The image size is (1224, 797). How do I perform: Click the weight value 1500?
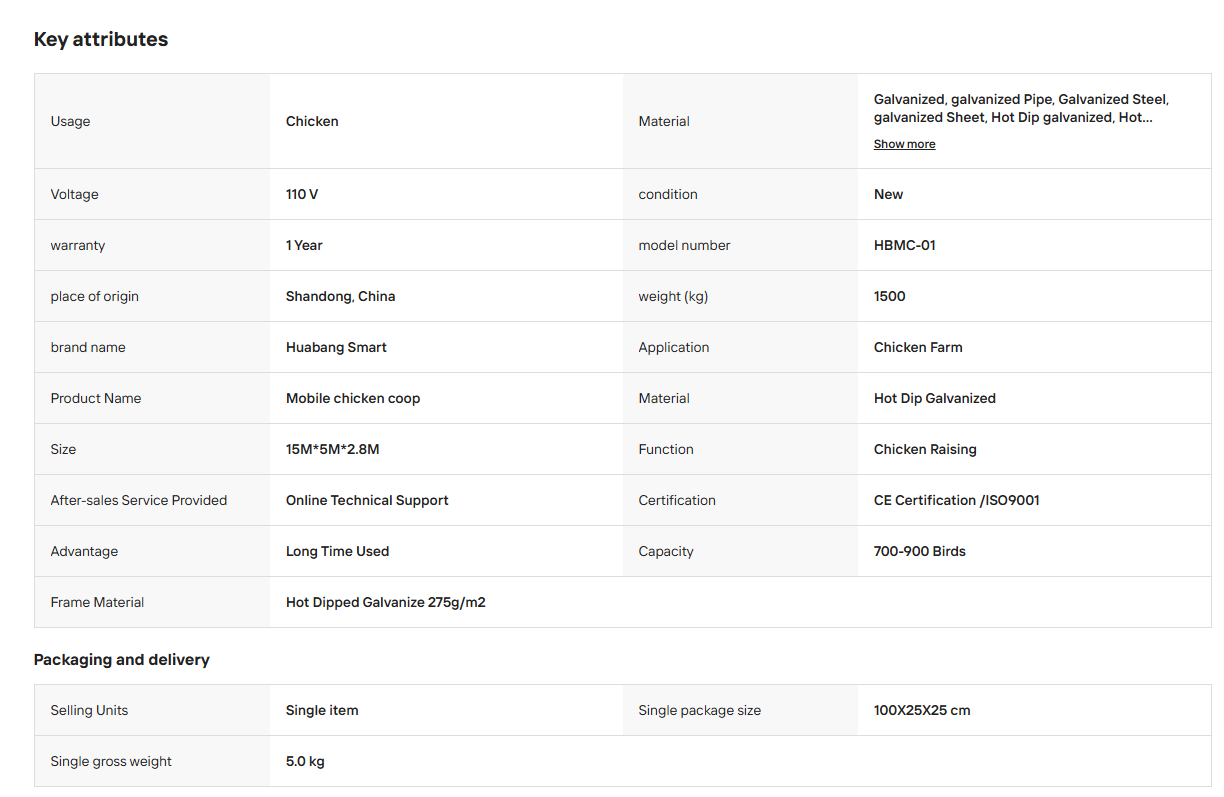(890, 296)
